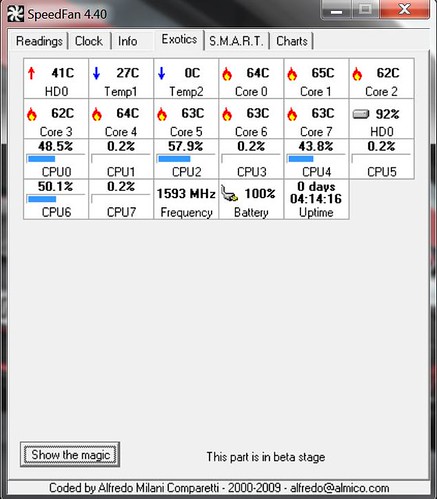Click the SpeedFan 4.40 window title
This screenshot has width=437, height=499.
pyautogui.click(x=67, y=14)
